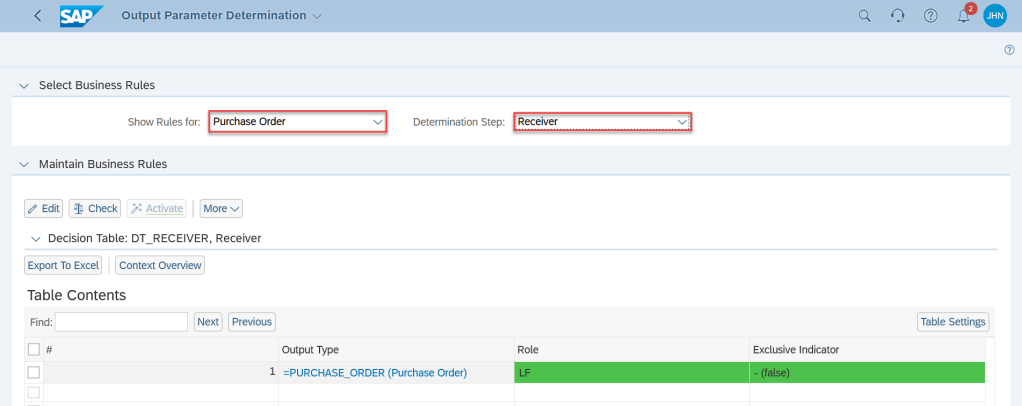Open the JHN user profile avatar
1022x406 pixels.
click(x=994, y=16)
